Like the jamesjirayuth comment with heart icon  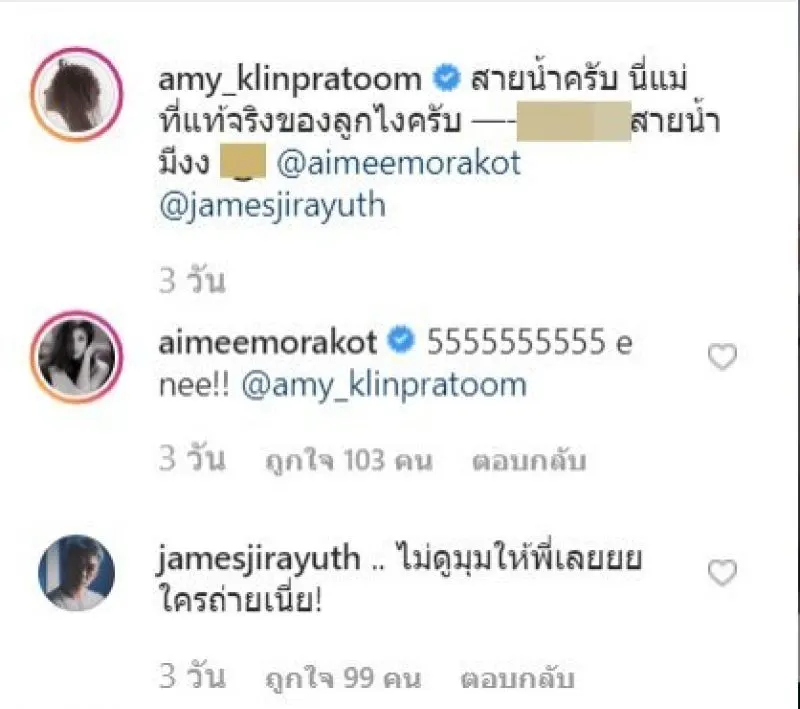[722, 572]
